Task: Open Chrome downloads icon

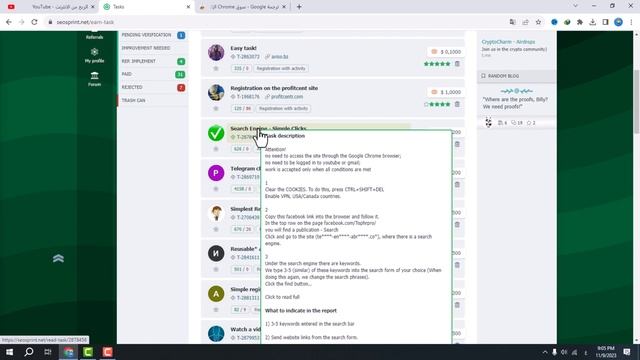Action: click(x=593, y=22)
